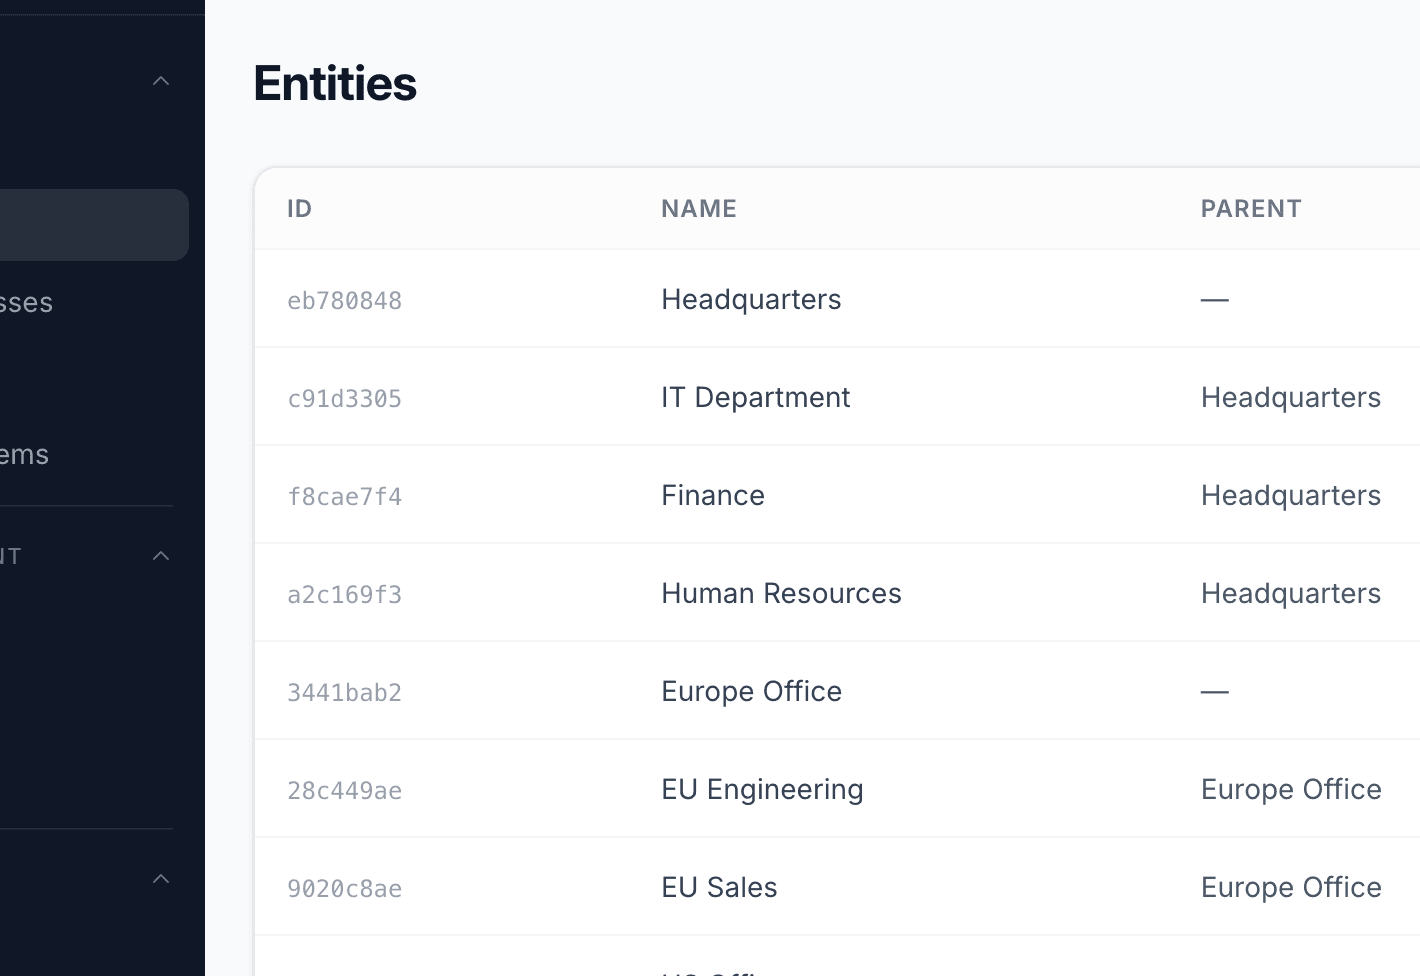Select the Finance entity row
1420x976 pixels.
(712, 494)
